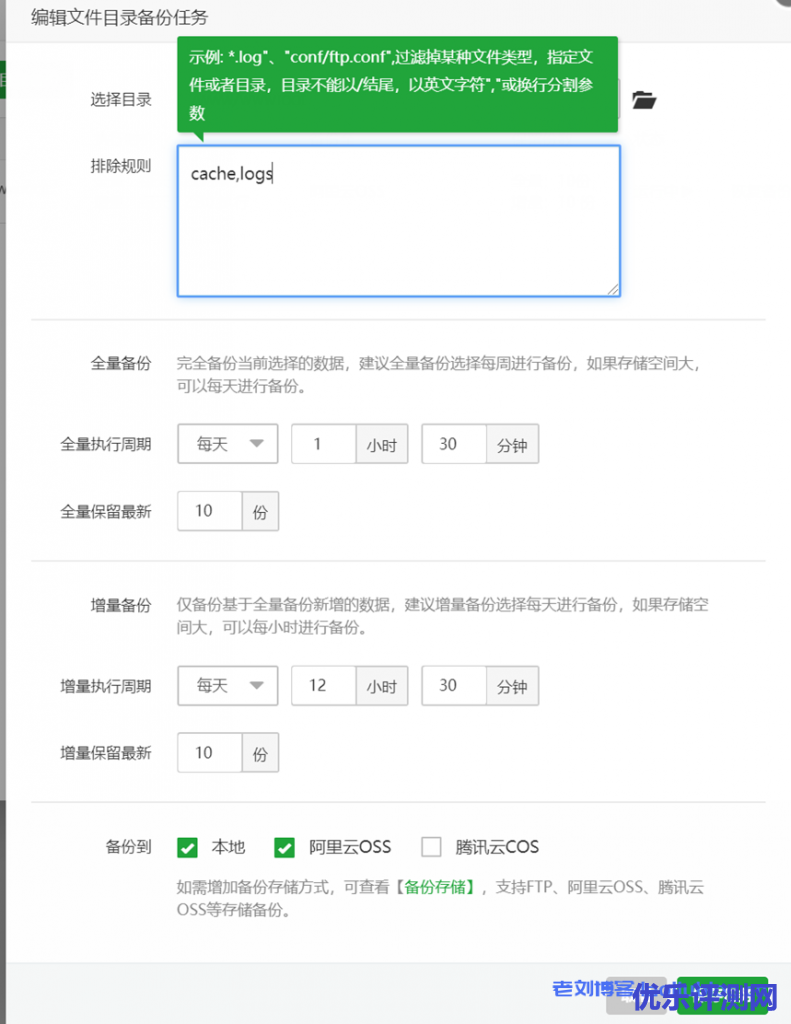Click the green example tooltip text

click(x=391, y=85)
